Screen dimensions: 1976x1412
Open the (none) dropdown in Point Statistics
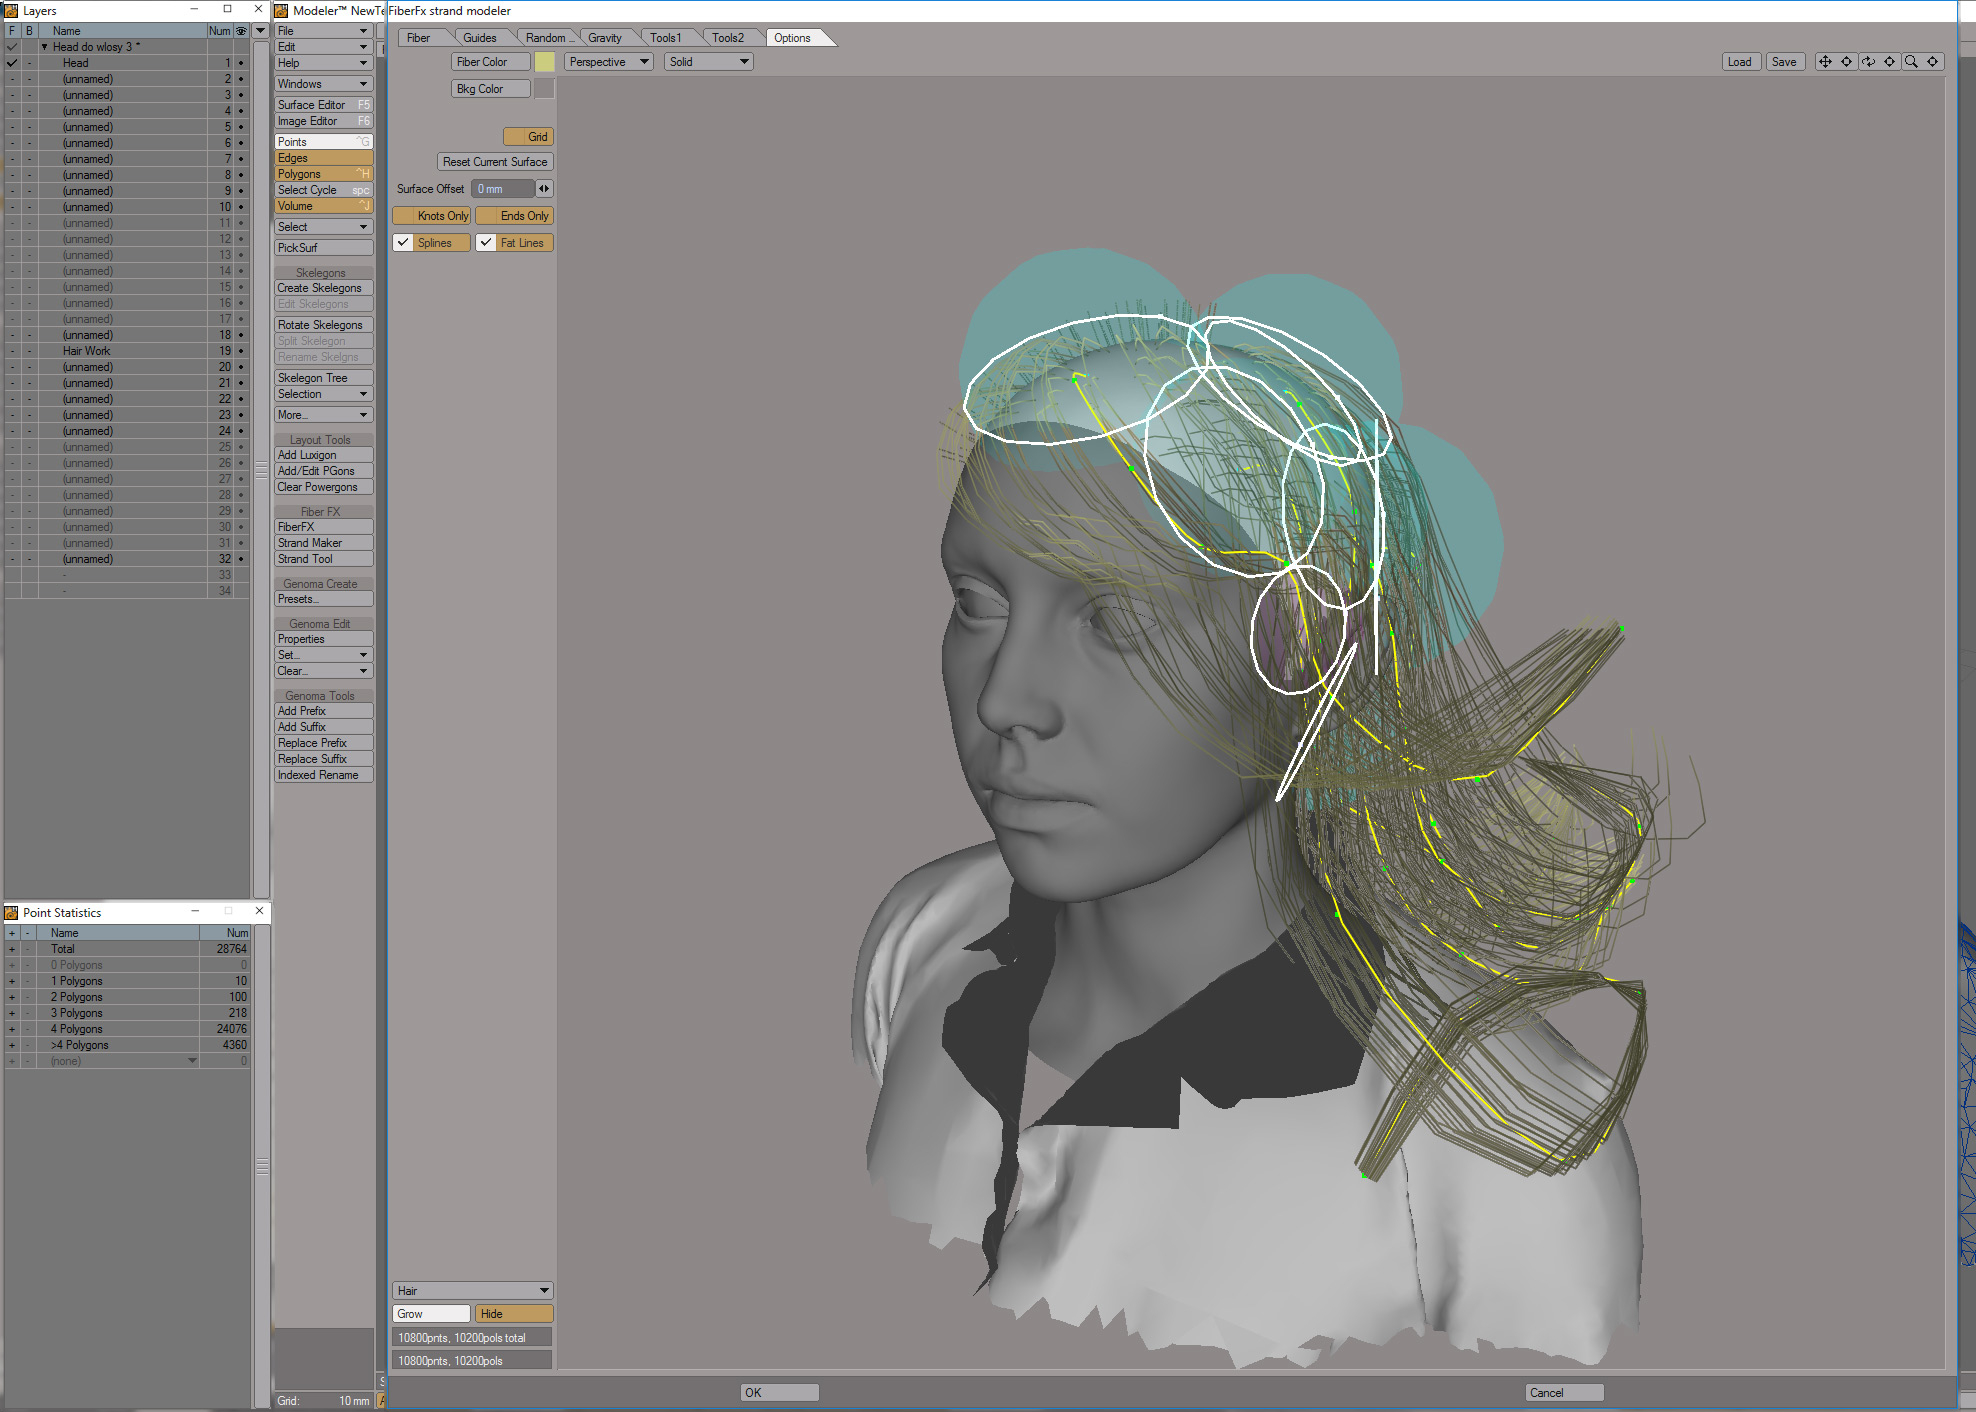pyautogui.click(x=192, y=1061)
